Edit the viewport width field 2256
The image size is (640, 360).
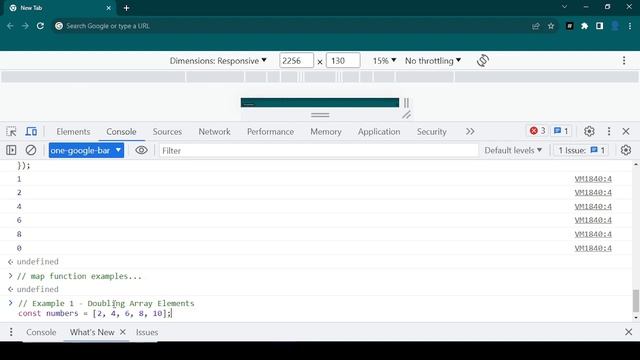[x=296, y=61]
